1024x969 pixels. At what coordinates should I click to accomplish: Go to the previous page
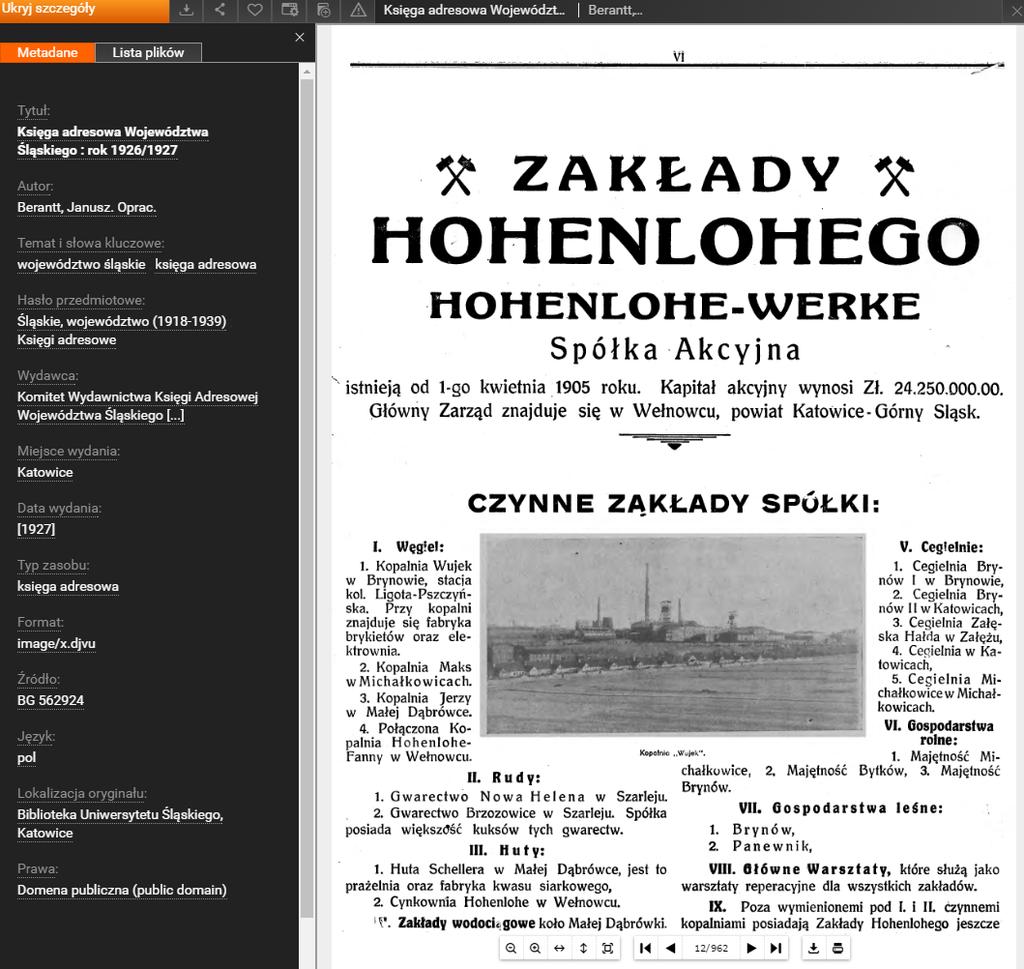click(670, 948)
